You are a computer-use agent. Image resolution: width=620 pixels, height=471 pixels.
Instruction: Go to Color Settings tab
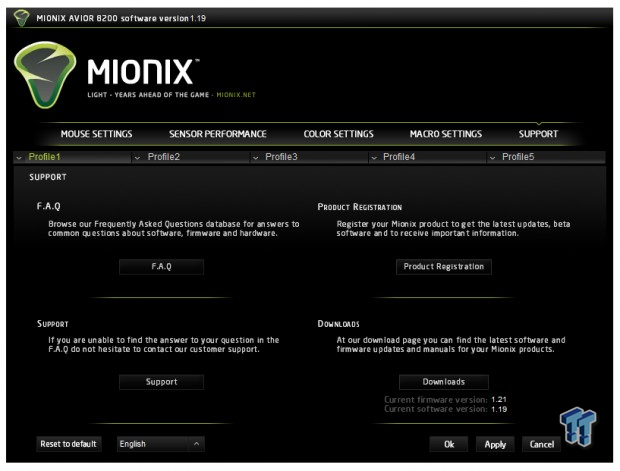[x=338, y=134]
